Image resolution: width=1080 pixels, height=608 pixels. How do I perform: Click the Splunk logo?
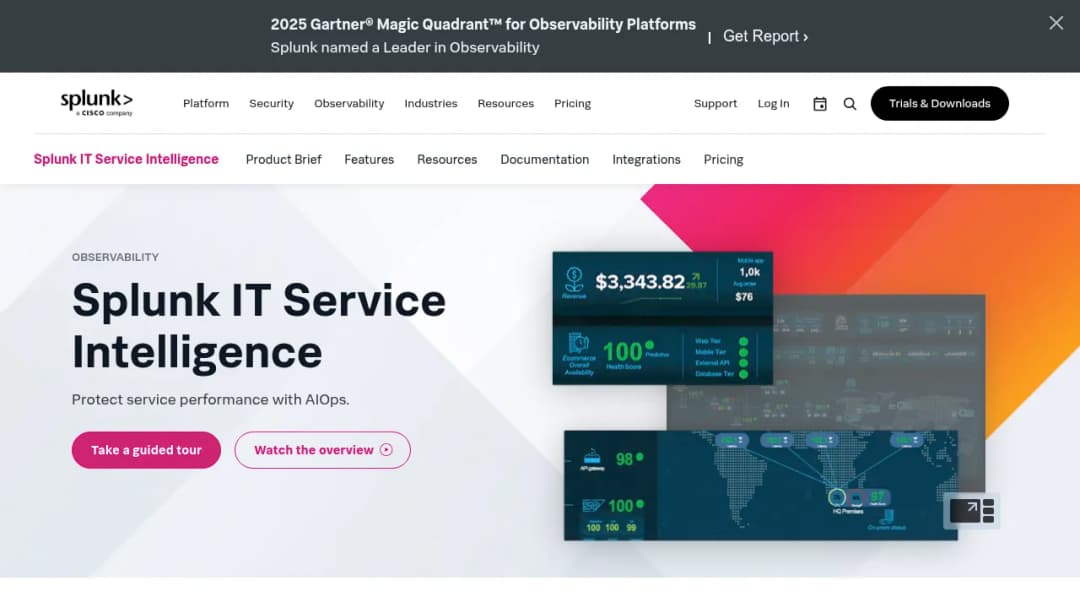[x=96, y=103]
